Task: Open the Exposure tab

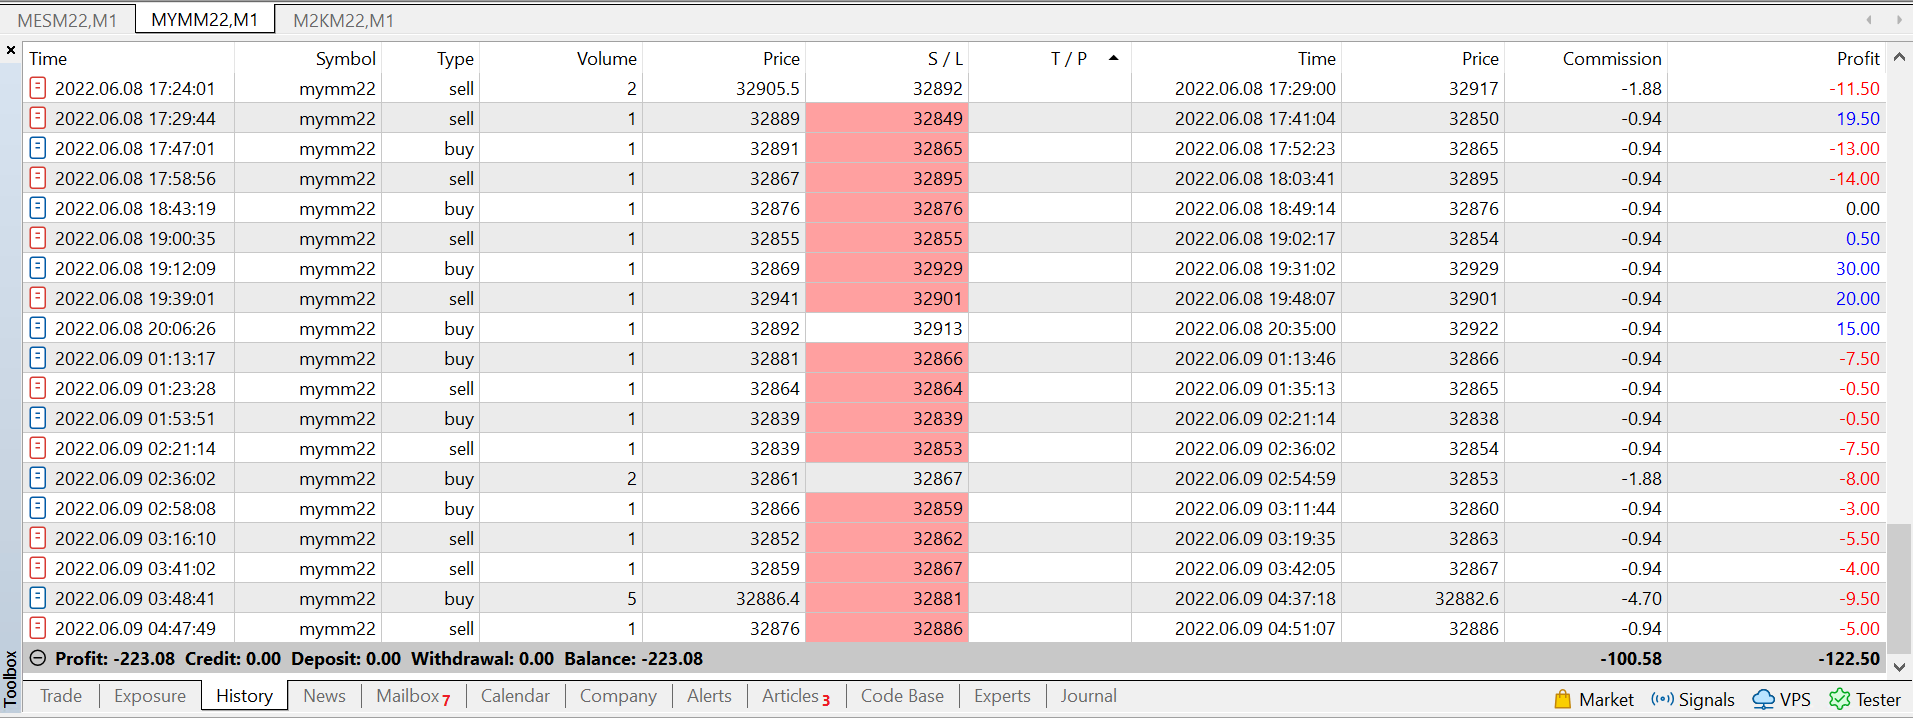Action: [150, 696]
